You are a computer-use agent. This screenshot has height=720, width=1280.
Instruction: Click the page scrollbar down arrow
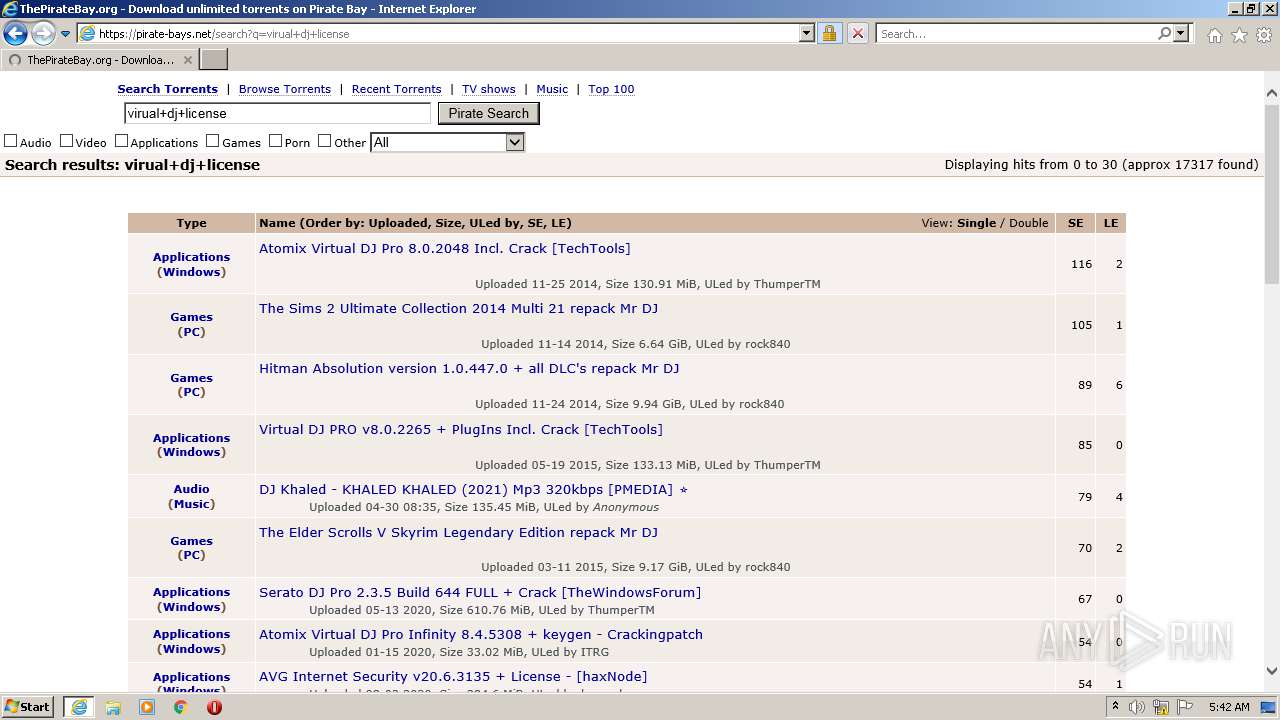coord(1271,671)
